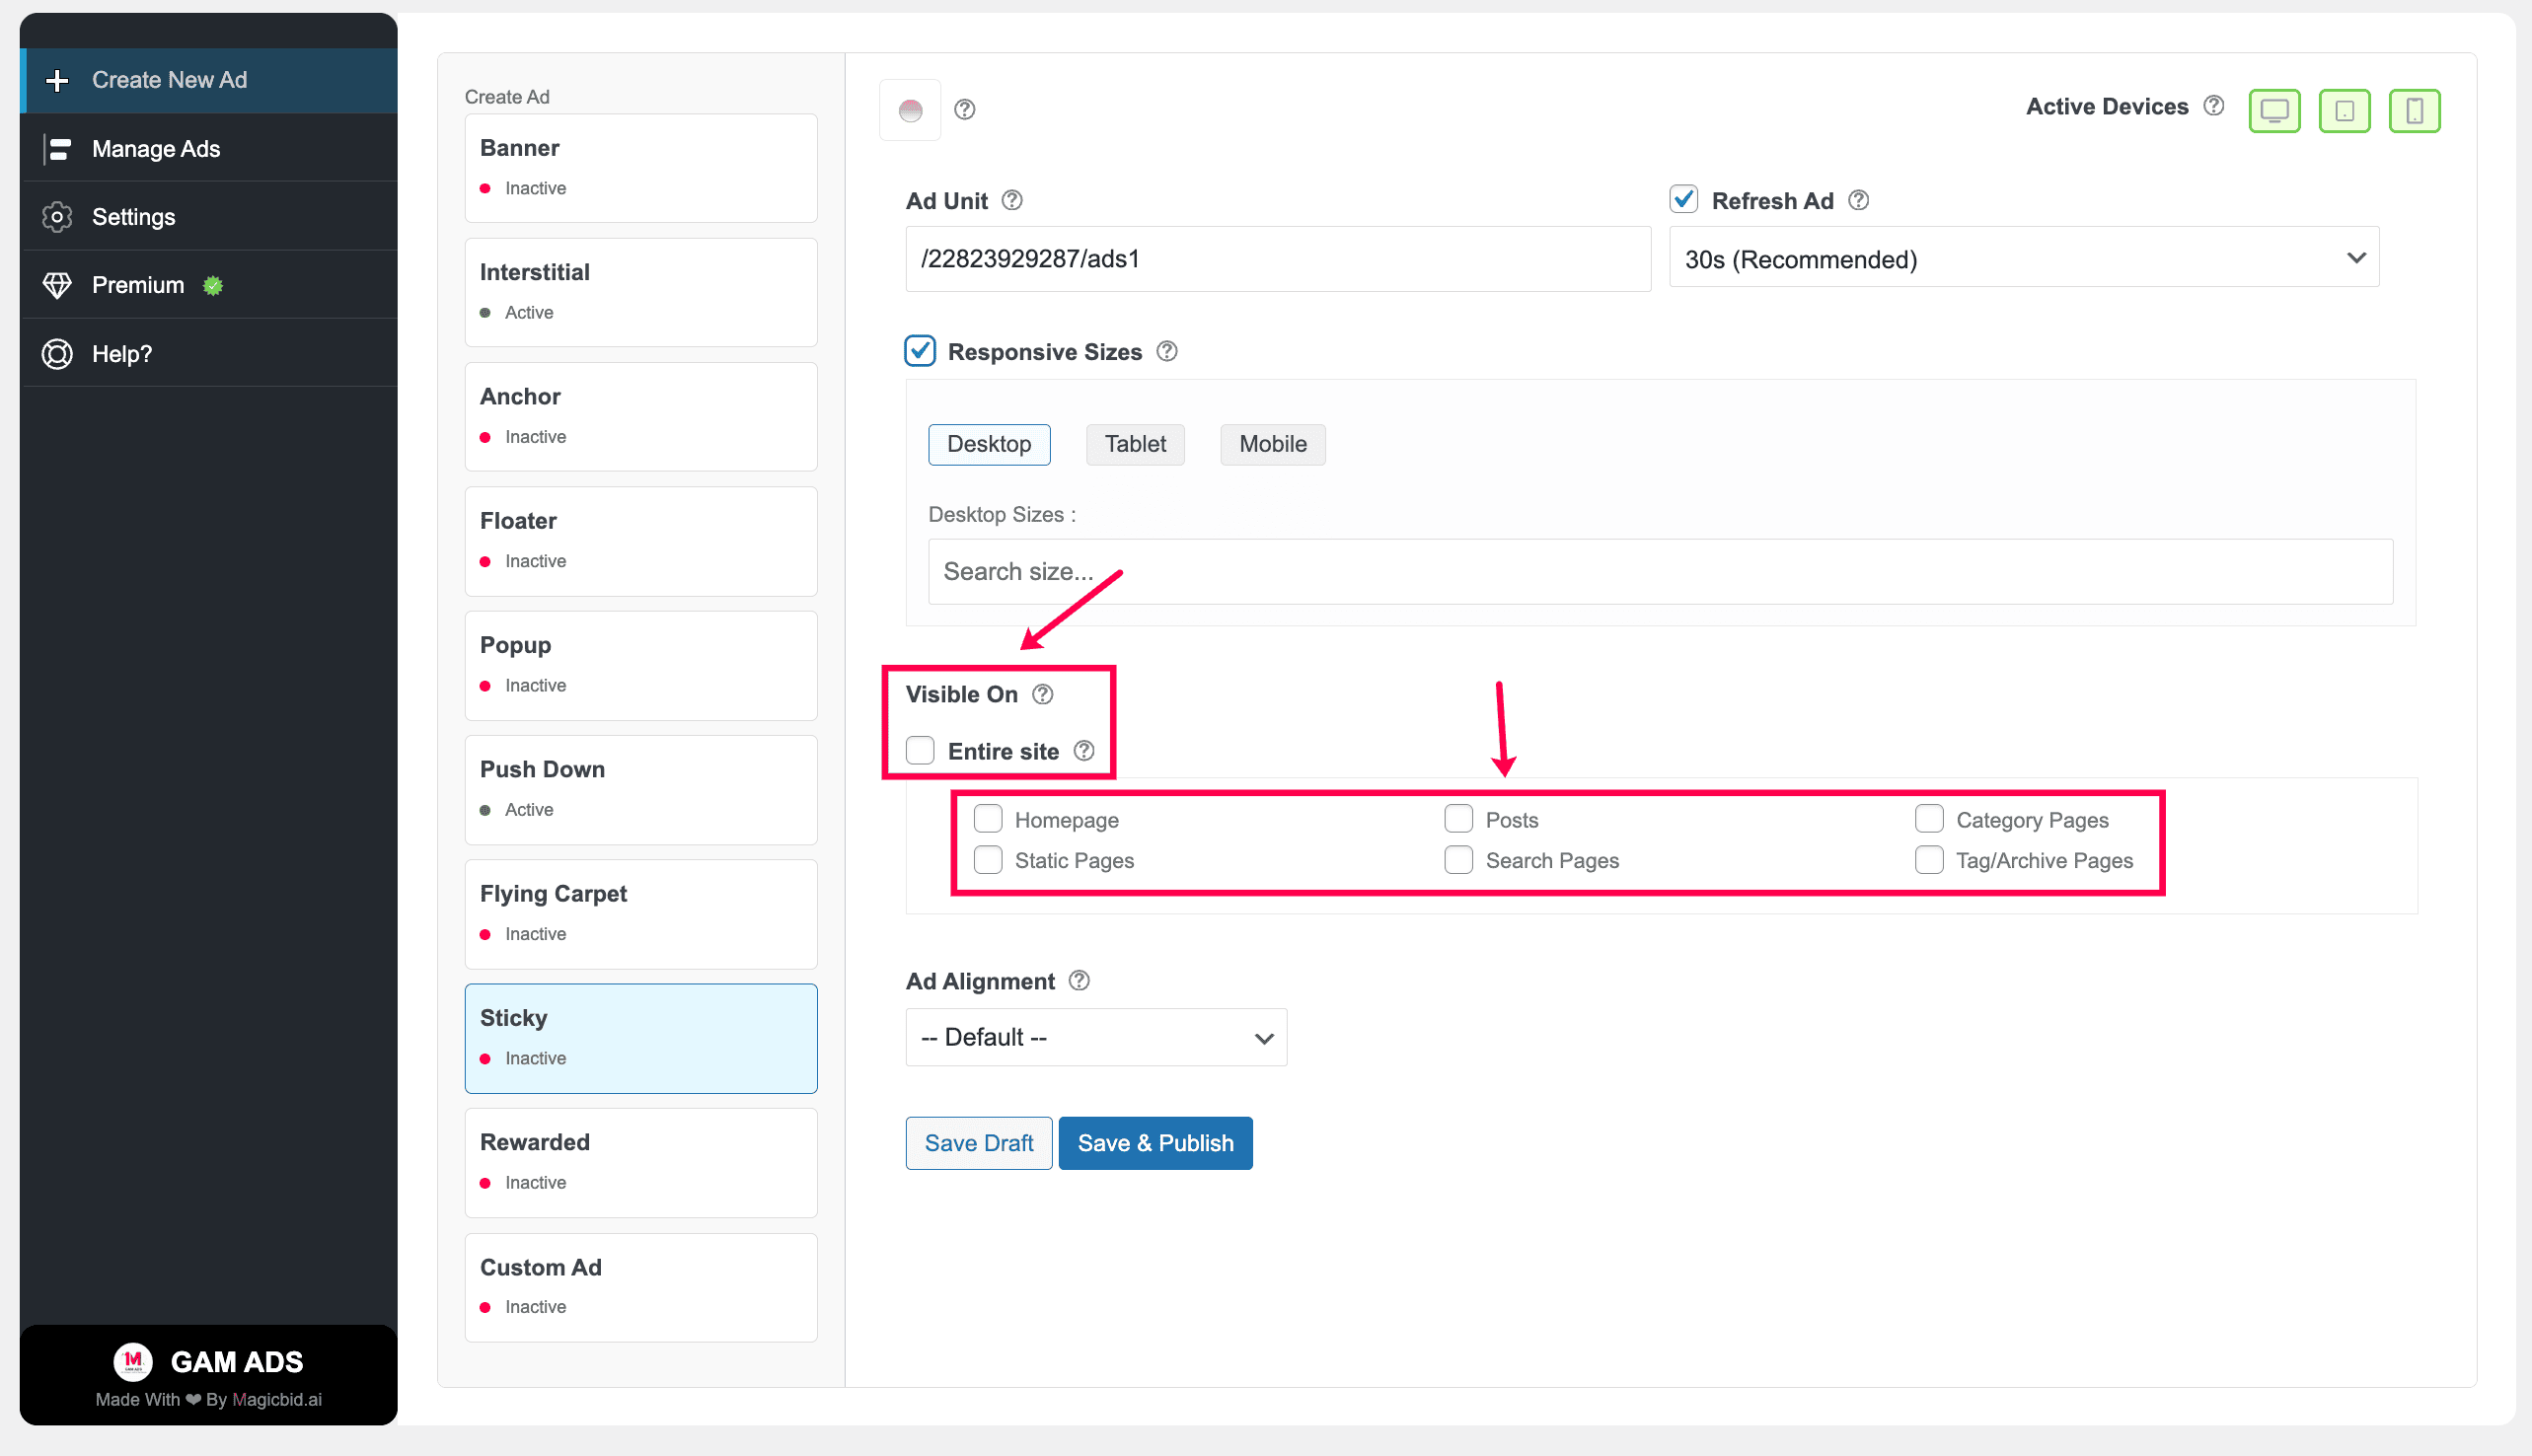Open the 30s (Recommended) refresh dropdown

click(2024, 258)
